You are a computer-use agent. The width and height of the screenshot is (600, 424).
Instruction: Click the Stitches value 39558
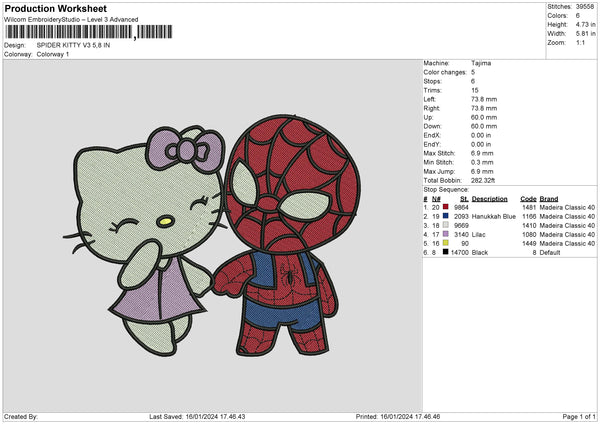585,7
